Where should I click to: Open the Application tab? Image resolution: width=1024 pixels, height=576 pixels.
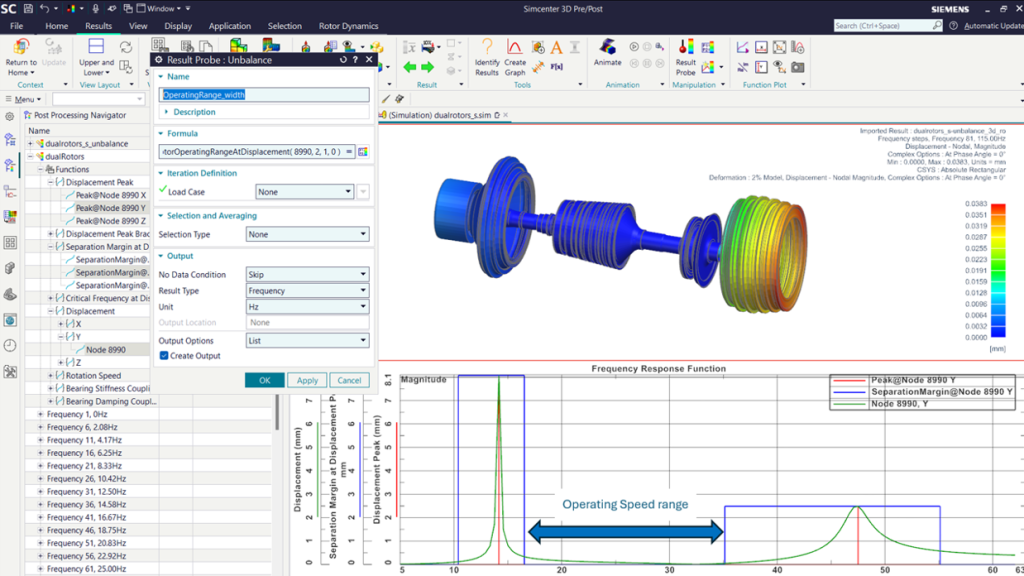pos(229,26)
